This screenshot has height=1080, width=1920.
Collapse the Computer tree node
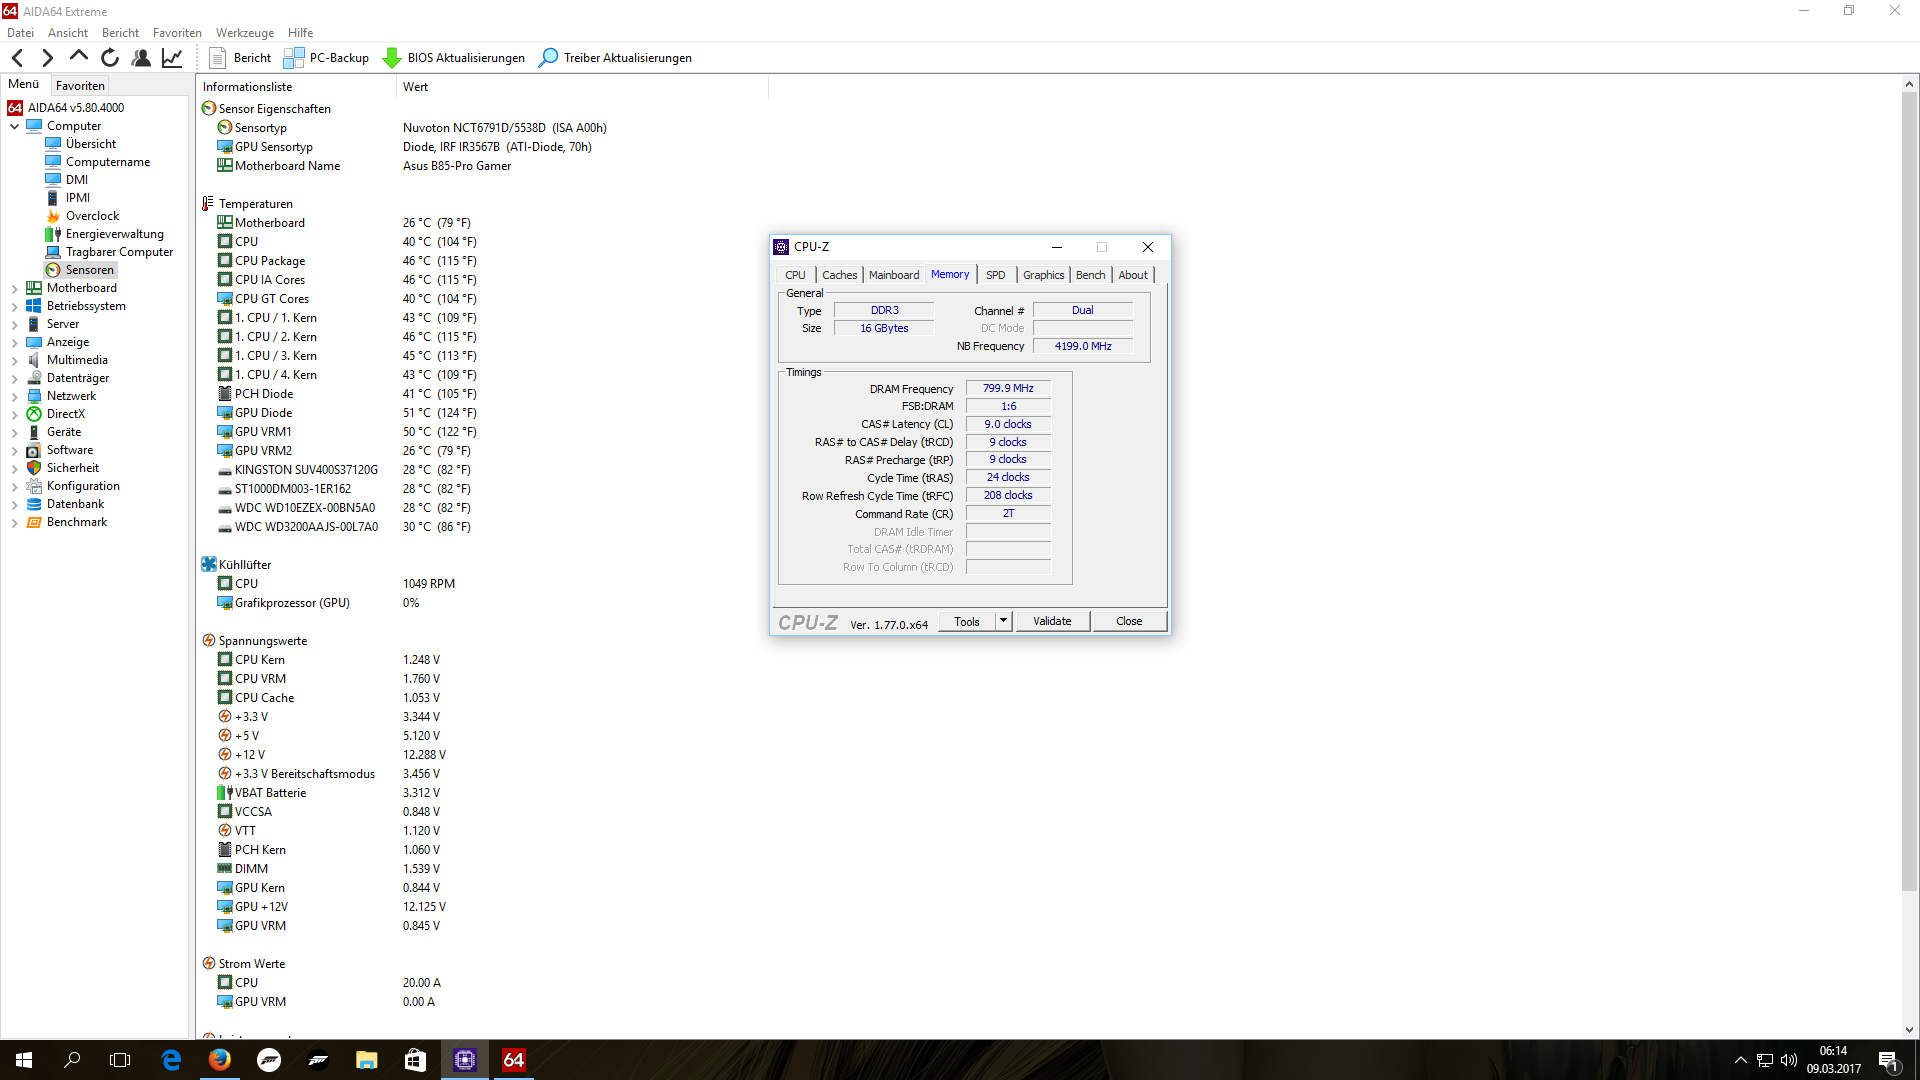click(14, 127)
